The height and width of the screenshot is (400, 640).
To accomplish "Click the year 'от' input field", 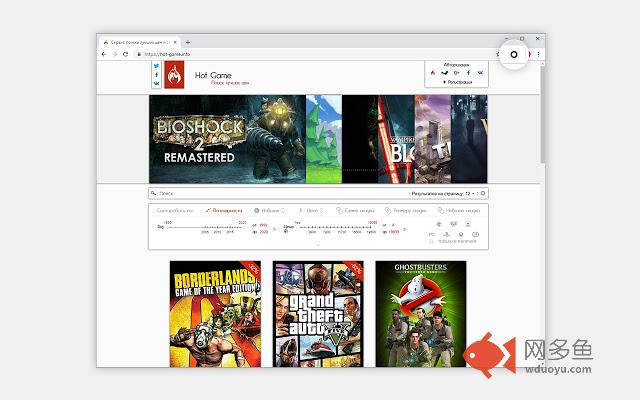I will click(x=264, y=225).
